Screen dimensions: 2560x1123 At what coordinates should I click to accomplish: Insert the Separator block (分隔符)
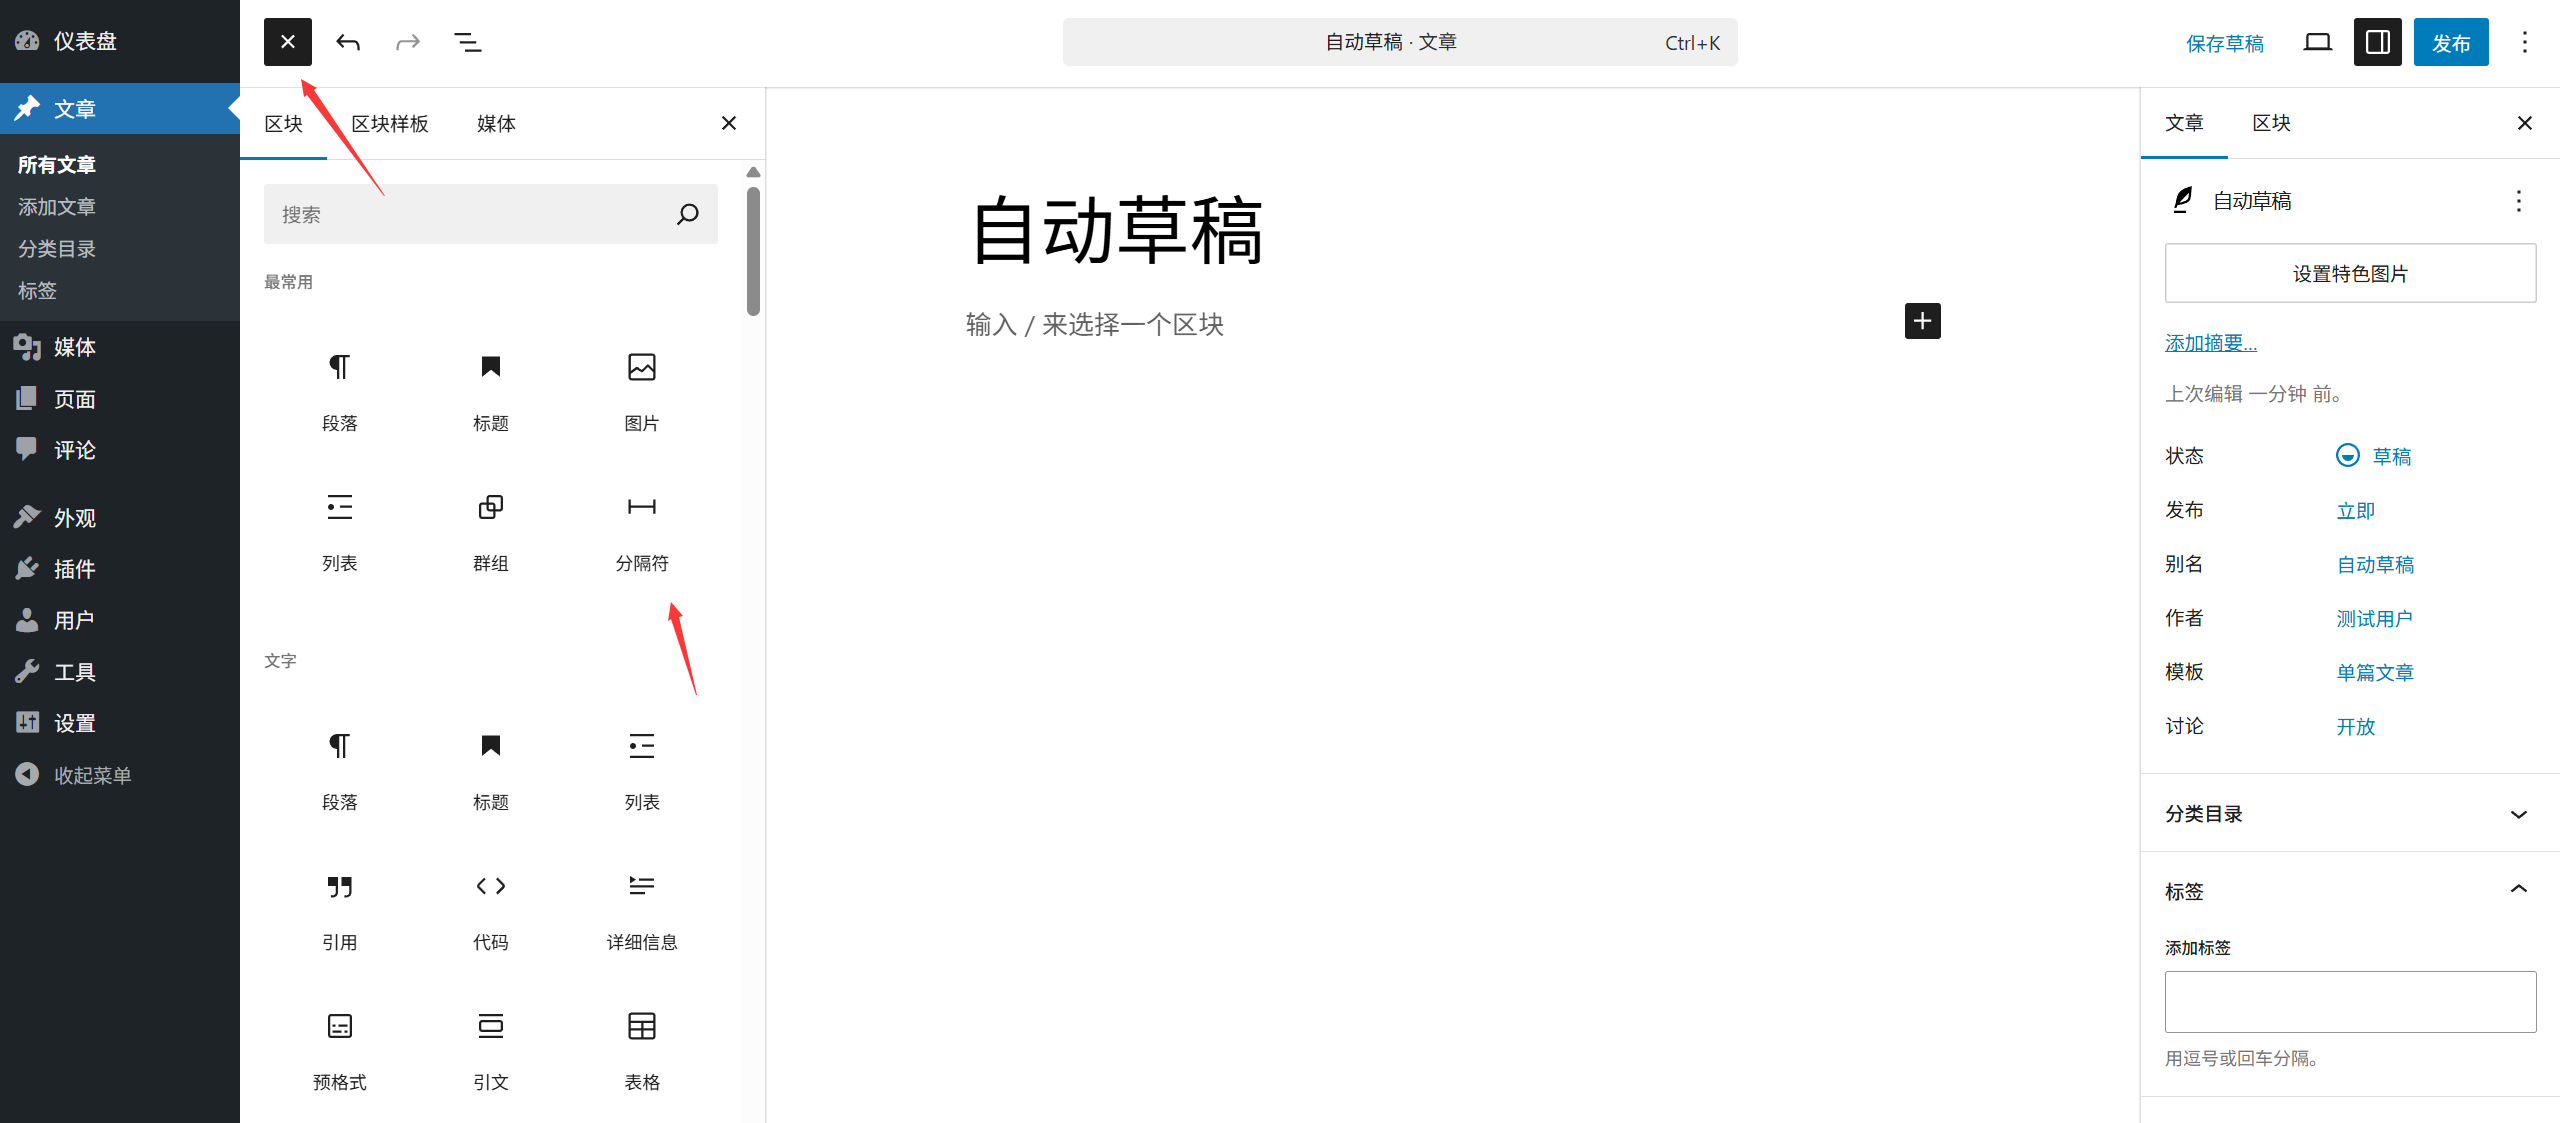point(642,532)
